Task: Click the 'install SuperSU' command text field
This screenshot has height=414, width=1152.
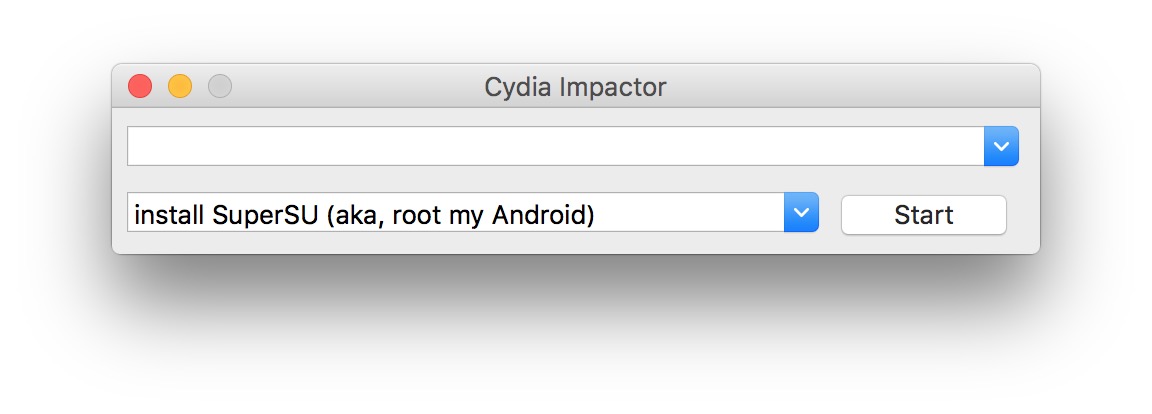Action: [x=455, y=213]
